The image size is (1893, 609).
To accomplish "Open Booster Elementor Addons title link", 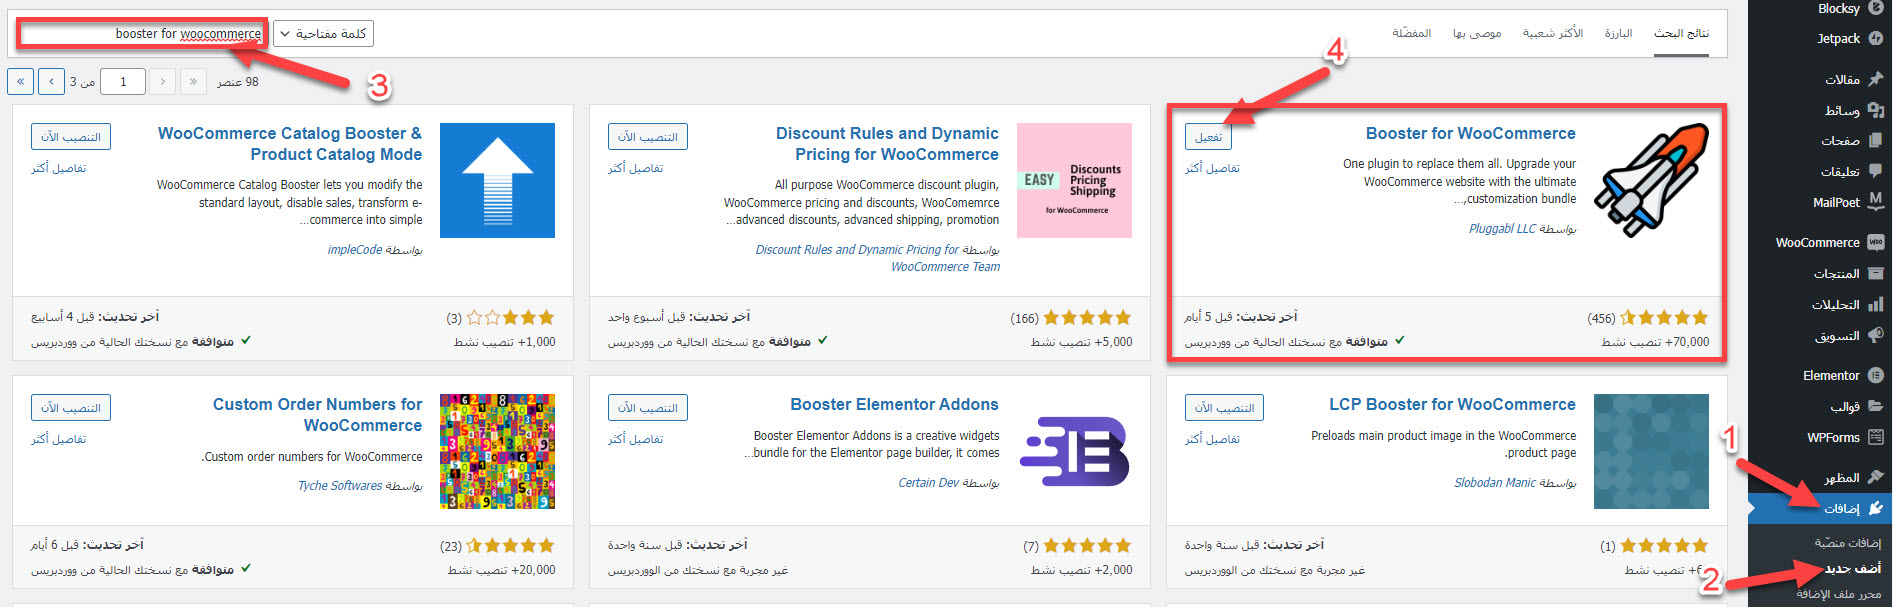I will (x=894, y=404).
